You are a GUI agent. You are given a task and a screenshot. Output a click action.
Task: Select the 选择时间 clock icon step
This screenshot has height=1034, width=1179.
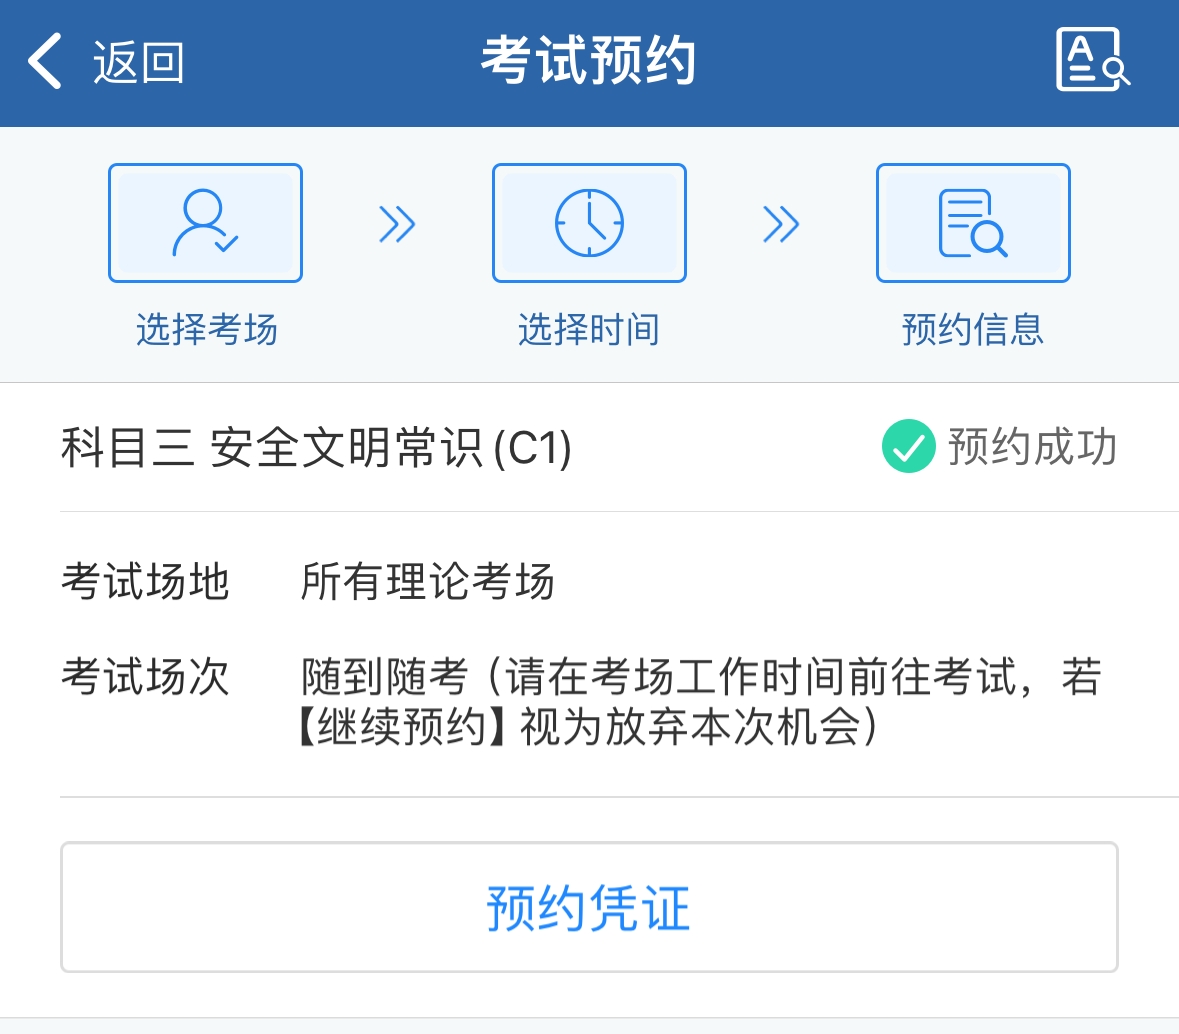(589, 223)
